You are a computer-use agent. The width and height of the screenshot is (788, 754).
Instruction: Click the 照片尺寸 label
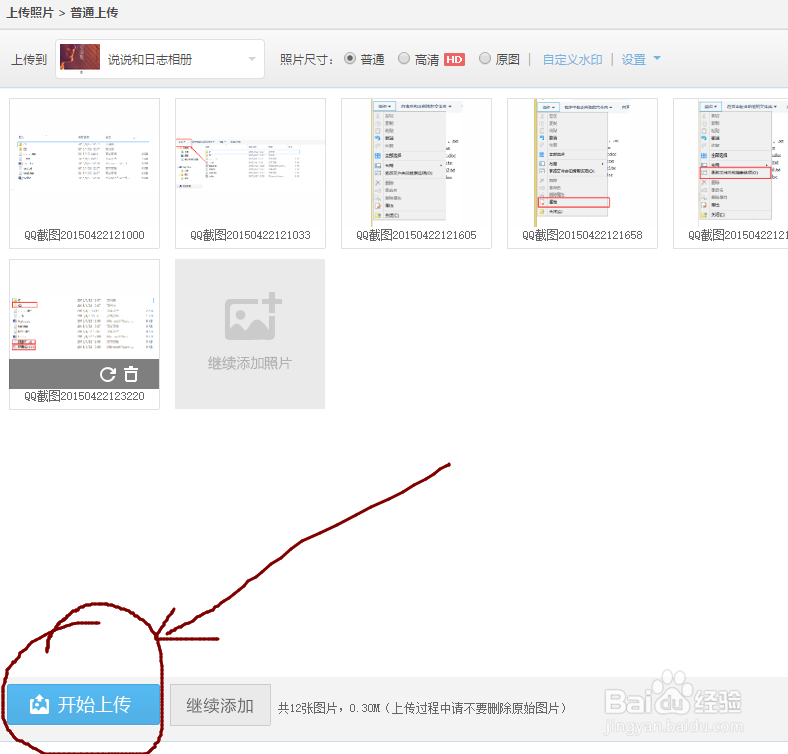coord(307,59)
